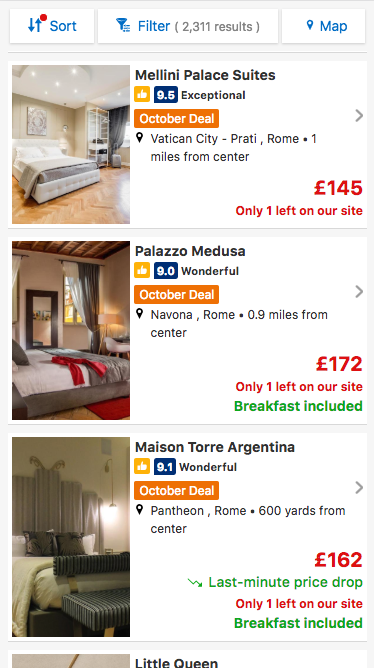The width and height of the screenshot is (374, 668).
Task: Click thumbs-up icon for Palazzo Medusa
Action: pyautogui.click(x=142, y=270)
